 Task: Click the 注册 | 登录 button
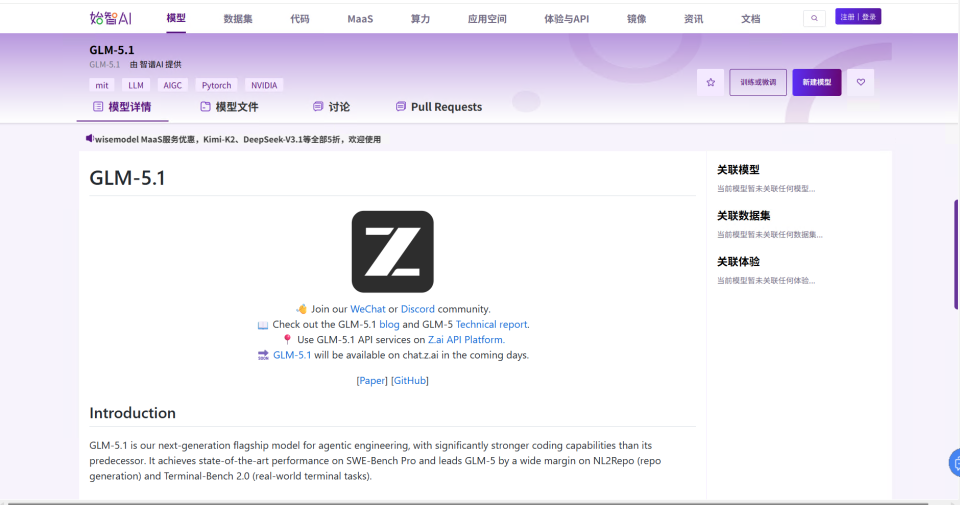click(858, 17)
